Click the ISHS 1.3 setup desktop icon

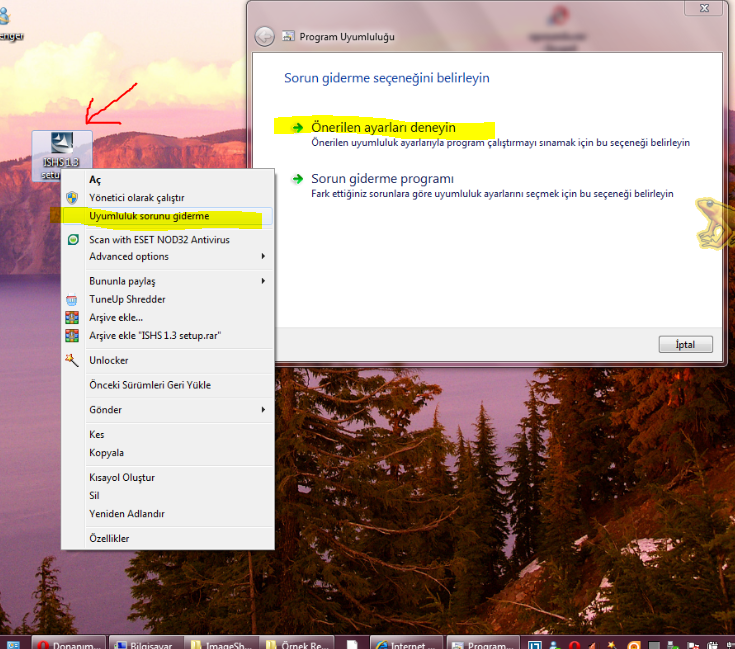(x=62, y=152)
